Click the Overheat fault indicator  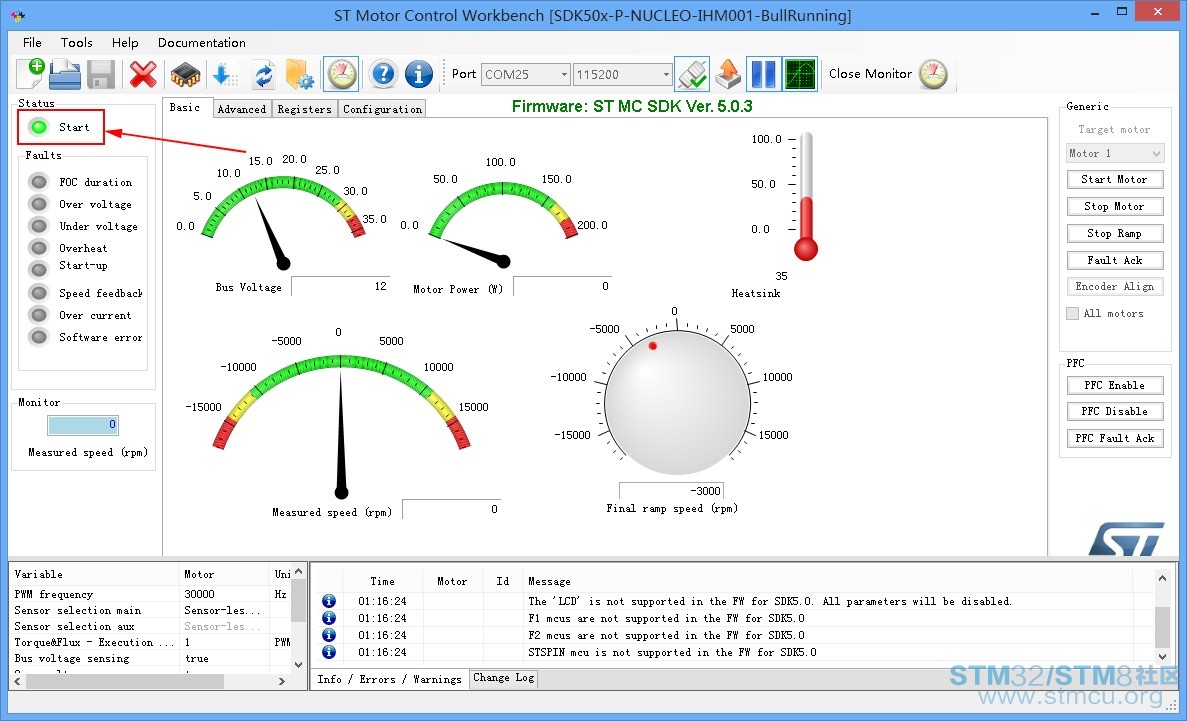pyautogui.click(x=39, y=248)
